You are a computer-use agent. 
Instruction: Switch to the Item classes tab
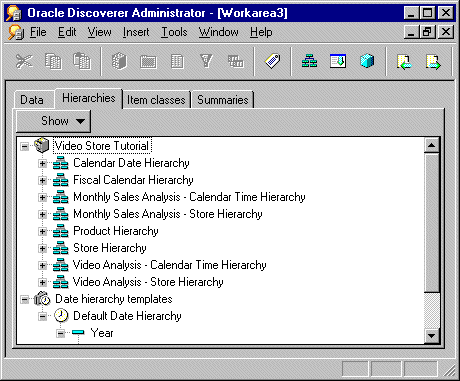[x=156, y=100]
